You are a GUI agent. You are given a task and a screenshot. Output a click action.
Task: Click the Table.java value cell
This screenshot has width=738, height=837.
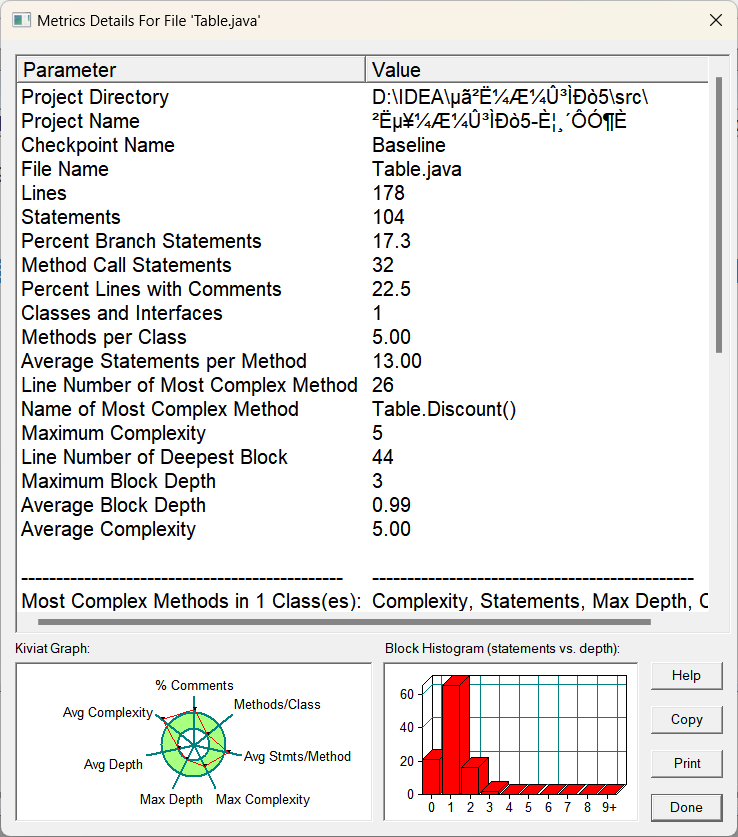pos(417,169)
